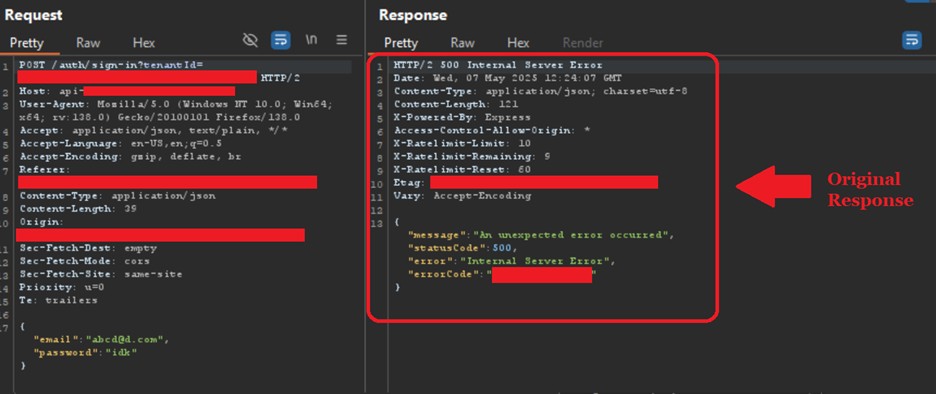Click the Sec-Fetch-Mode: cors header

[84, 261]
